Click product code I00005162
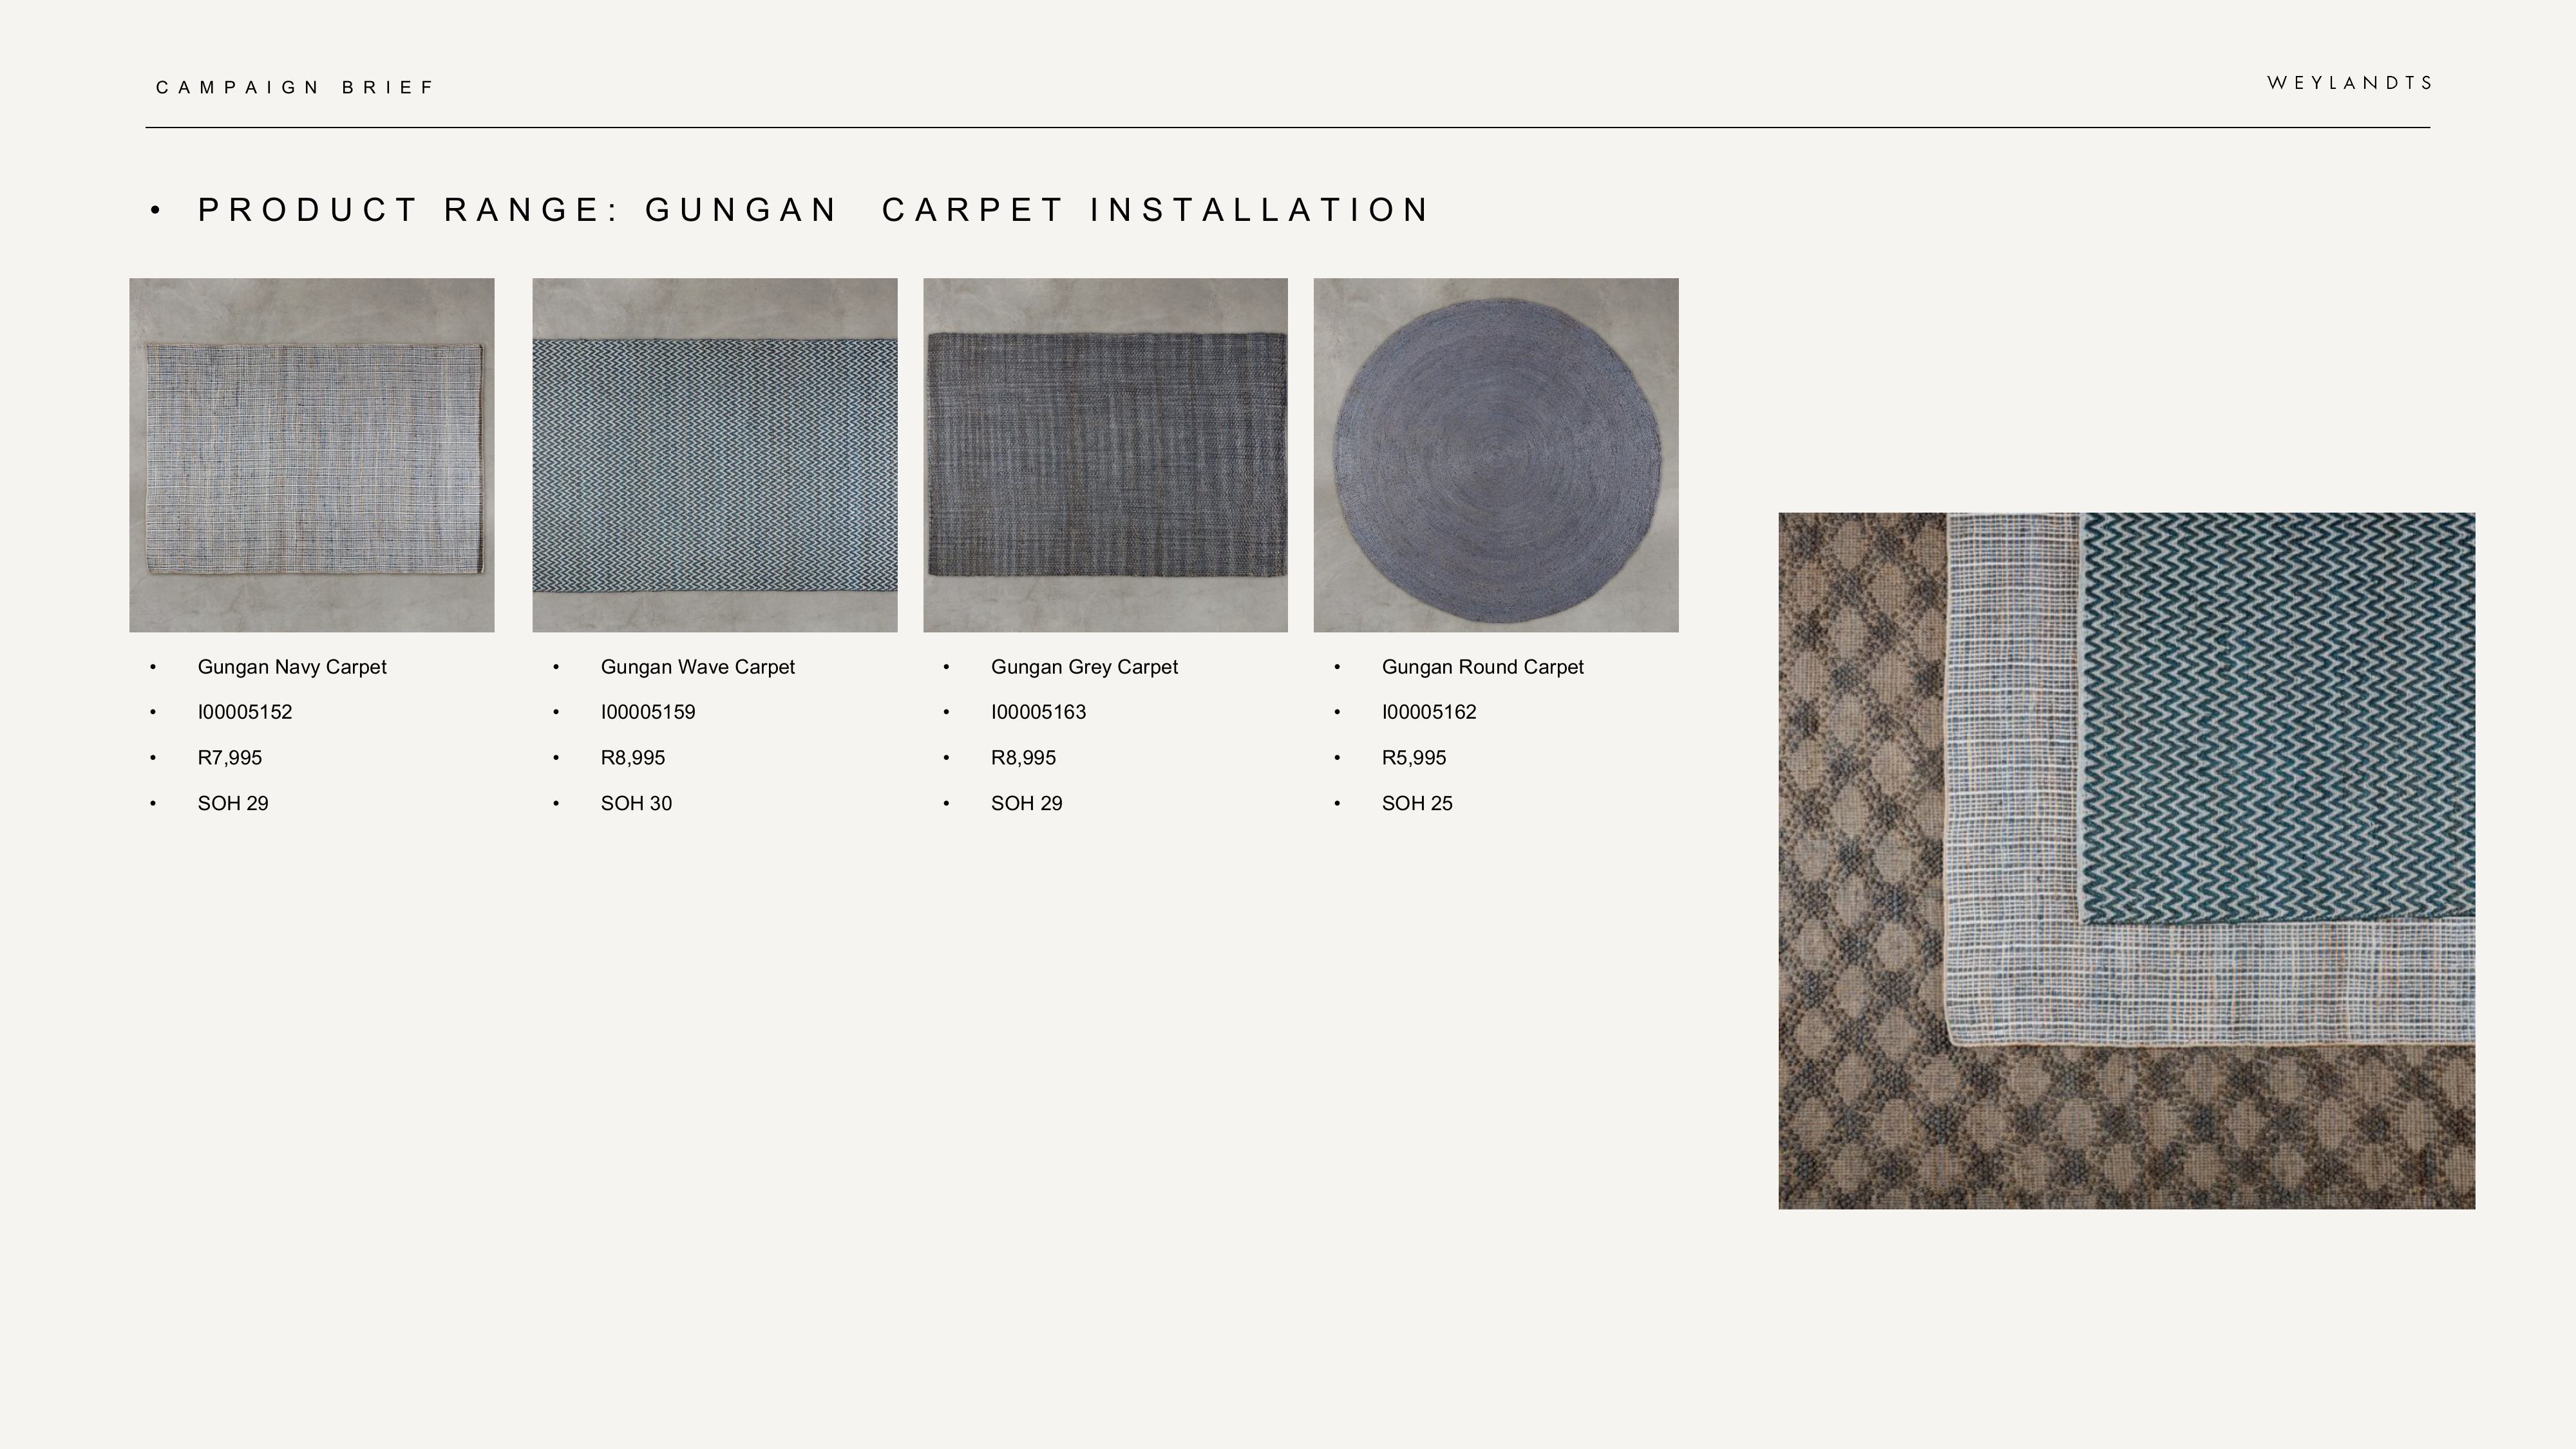2576x1449 pixels. (1430, 712)
